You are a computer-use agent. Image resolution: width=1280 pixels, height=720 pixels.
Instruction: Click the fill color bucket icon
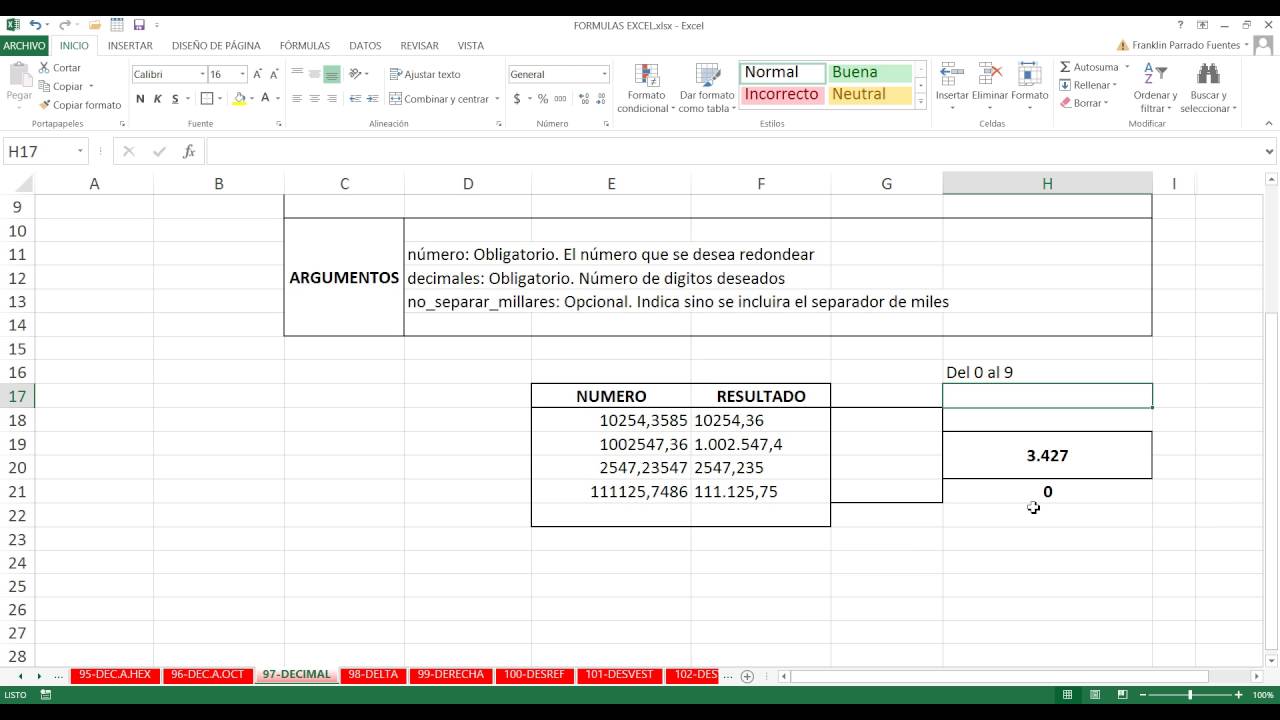pos(239,99)
